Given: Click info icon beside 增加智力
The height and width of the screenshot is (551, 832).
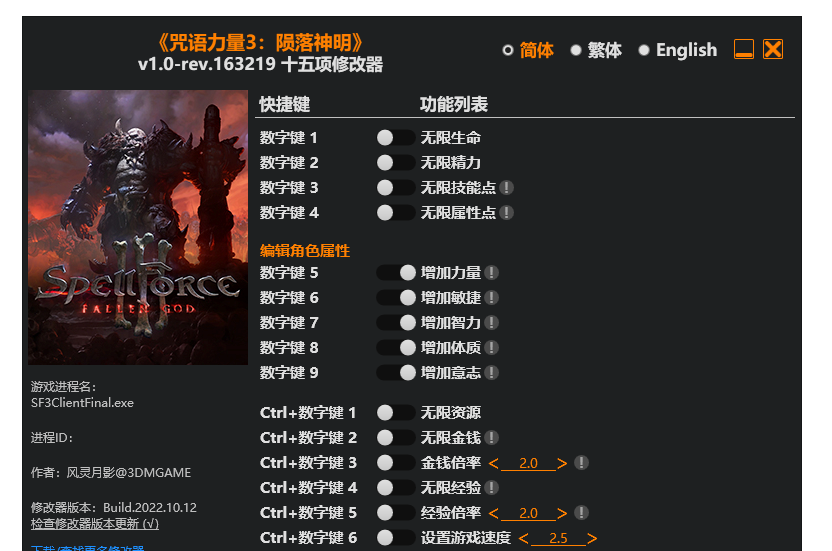Looking at the screenshot, I should 491,322.
